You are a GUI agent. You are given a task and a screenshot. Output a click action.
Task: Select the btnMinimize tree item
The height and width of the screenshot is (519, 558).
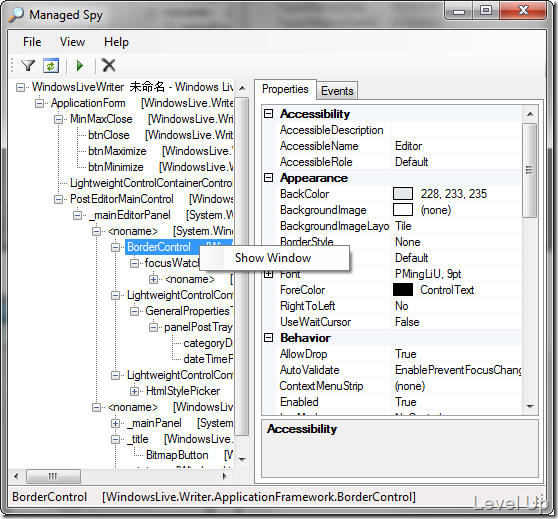[116, 167]
